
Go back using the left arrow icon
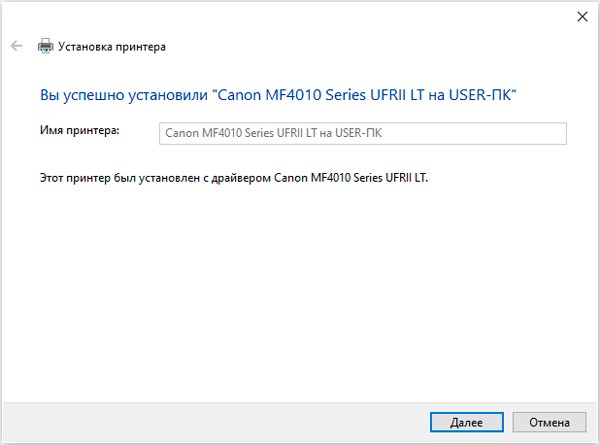point(16,46)
